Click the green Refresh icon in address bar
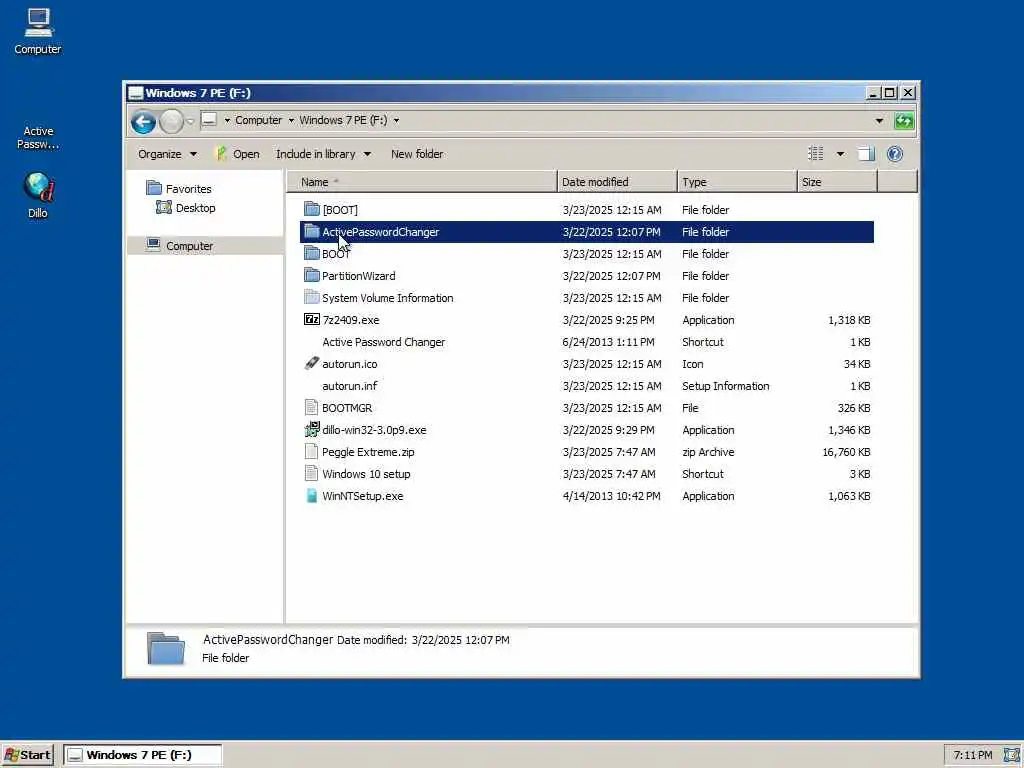This screenshot has width=1024, height=768. (904, 121)
